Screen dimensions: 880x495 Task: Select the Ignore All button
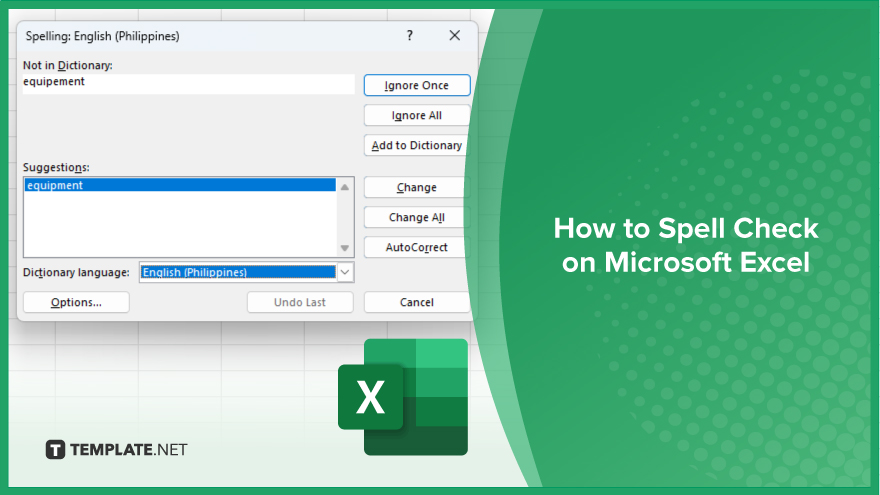(x=416, y=116)
